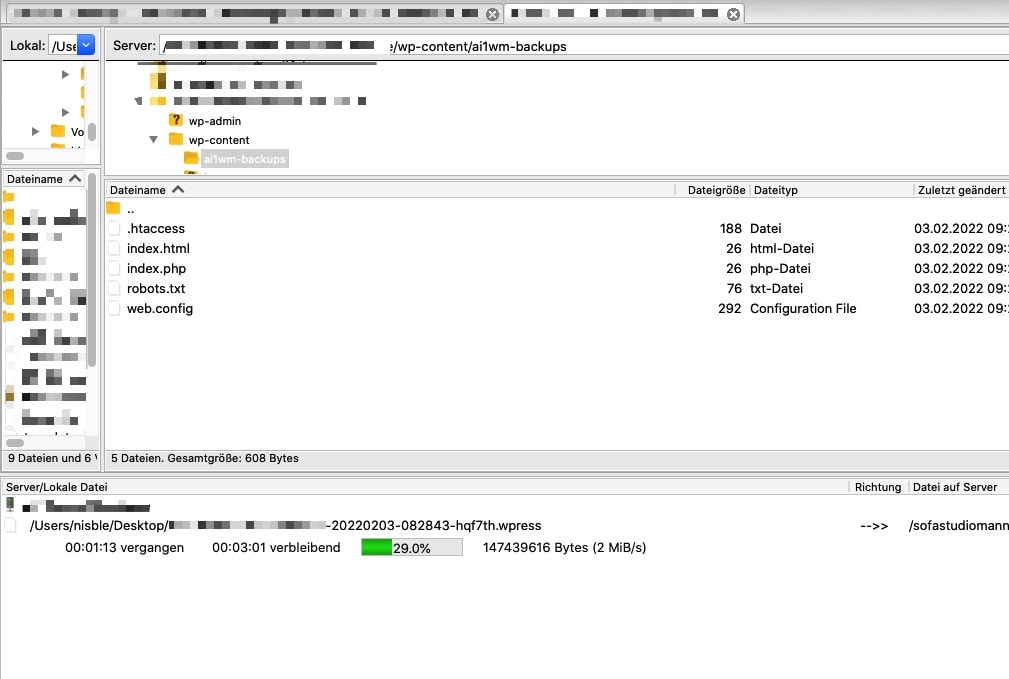Screen dimensions: 1009x679
Task: Select the web.config file icon
Action: [114, 309]
